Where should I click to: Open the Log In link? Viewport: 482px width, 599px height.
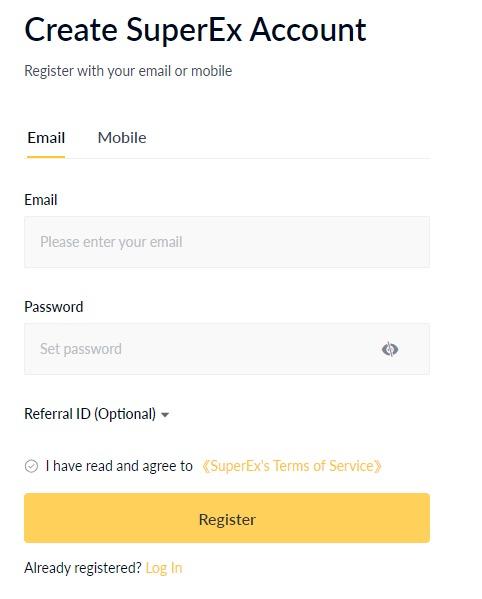tap(164, 568)
